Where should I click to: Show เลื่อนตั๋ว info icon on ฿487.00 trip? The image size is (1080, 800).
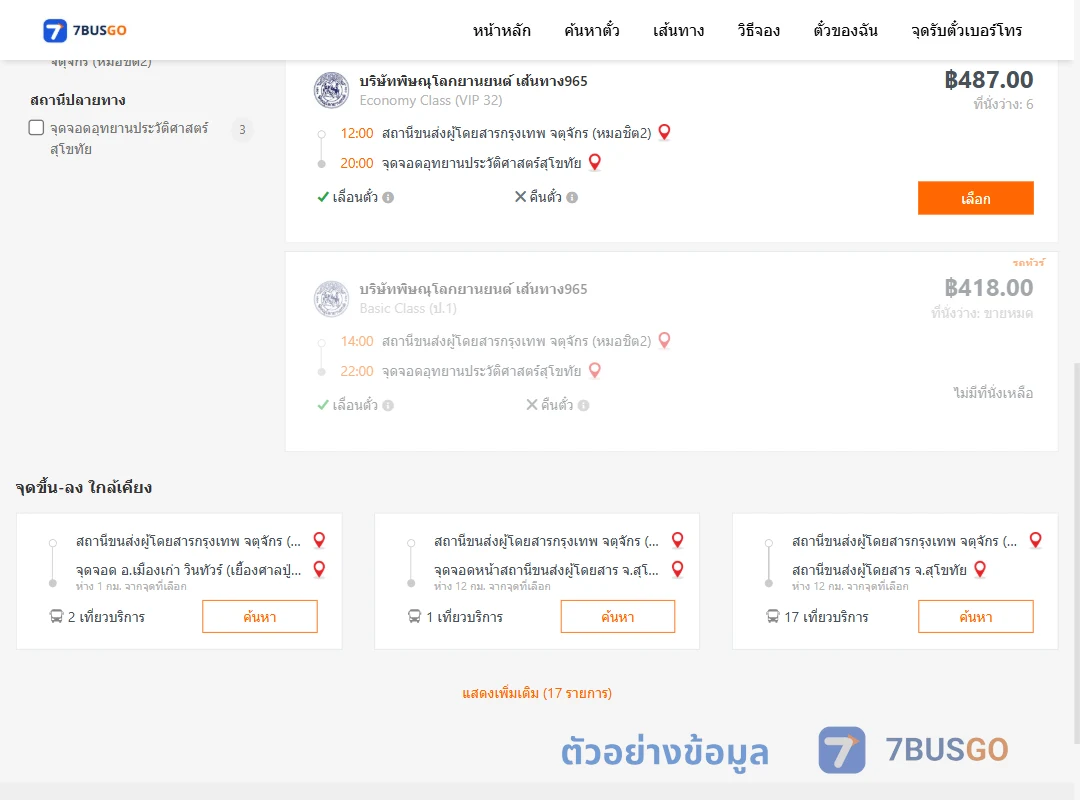pos(388,198)
